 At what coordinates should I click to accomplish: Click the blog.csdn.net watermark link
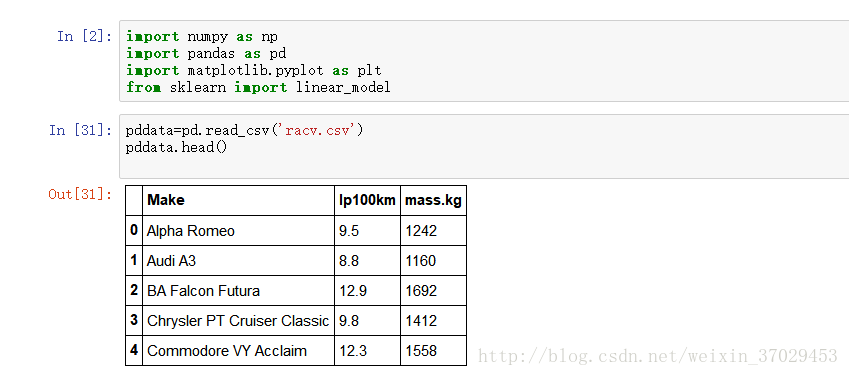(658, 356)
